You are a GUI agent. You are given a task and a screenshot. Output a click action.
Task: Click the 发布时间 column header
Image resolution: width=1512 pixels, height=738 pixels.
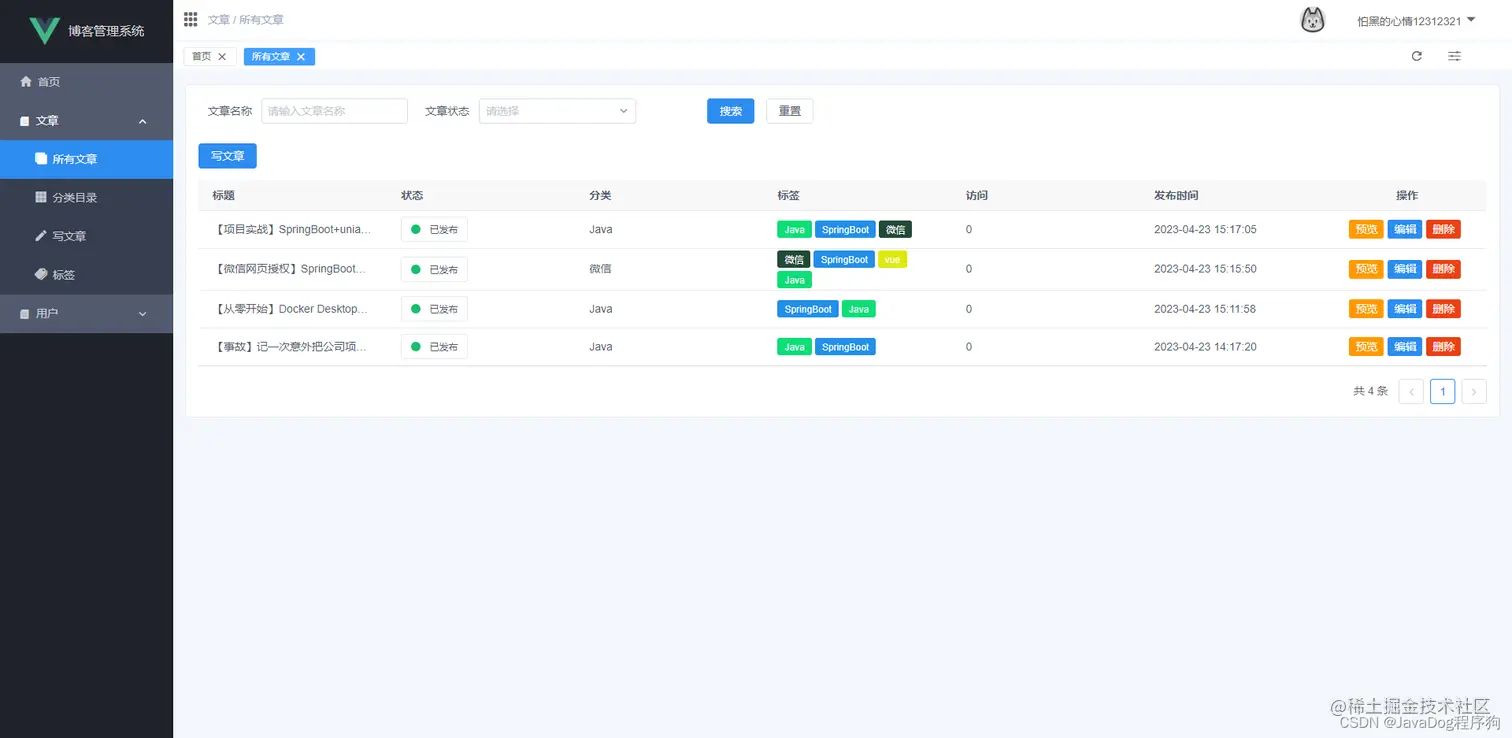click(1176, 196)
